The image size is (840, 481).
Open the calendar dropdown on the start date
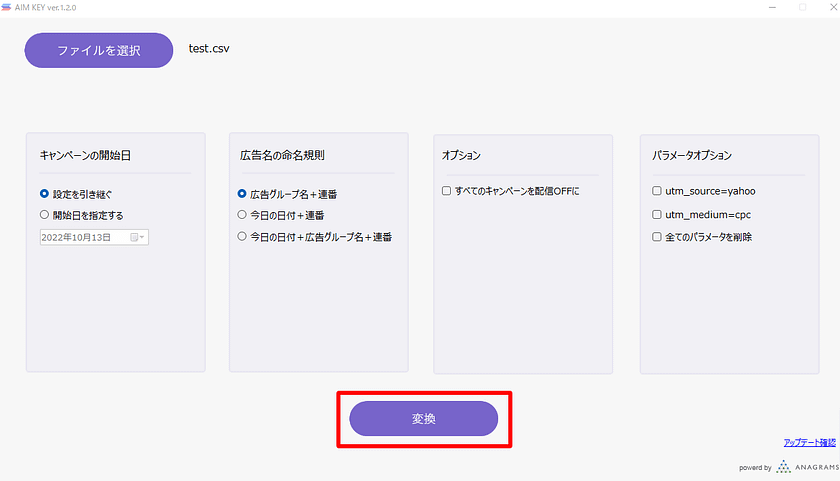[x=138, y=237]
